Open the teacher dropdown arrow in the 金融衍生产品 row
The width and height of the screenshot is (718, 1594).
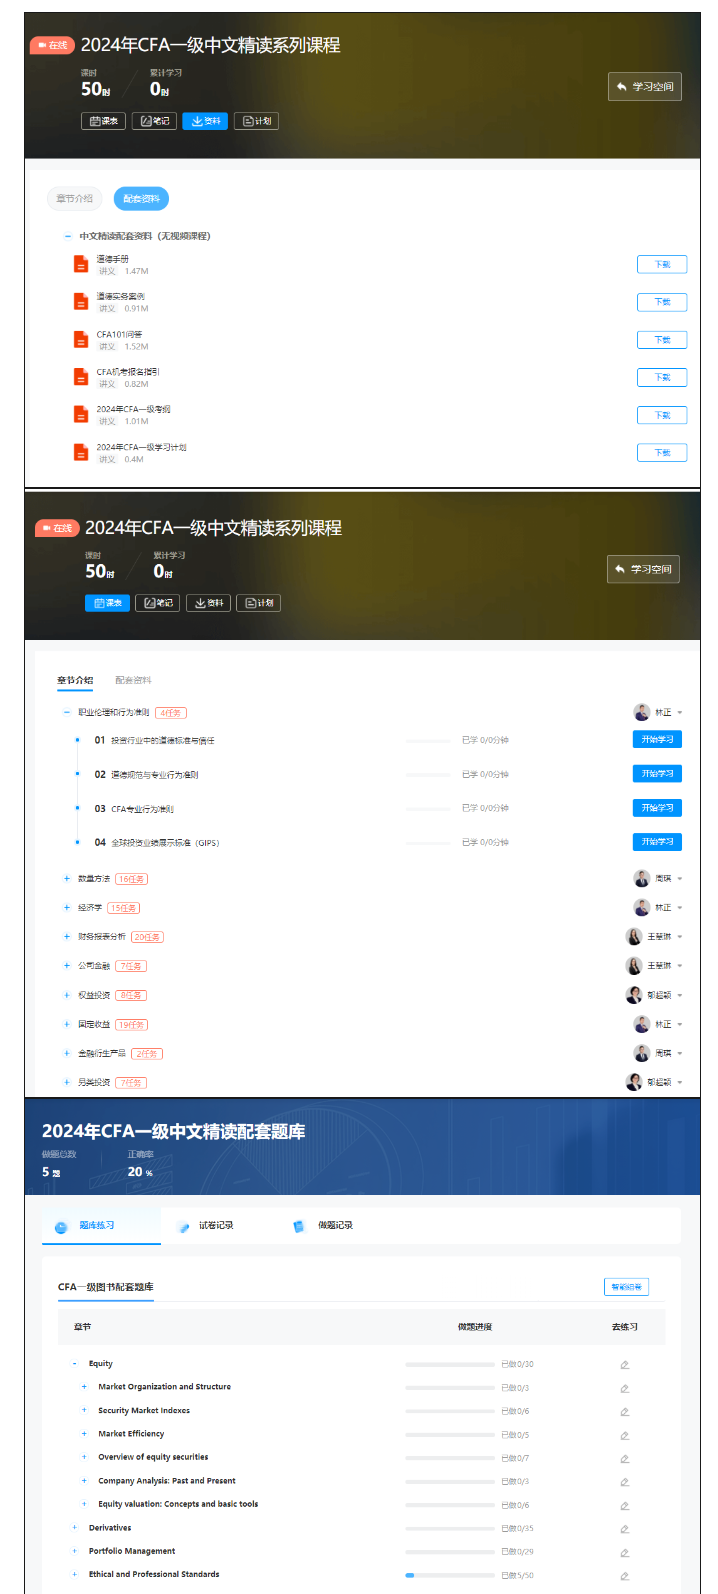680,1053
